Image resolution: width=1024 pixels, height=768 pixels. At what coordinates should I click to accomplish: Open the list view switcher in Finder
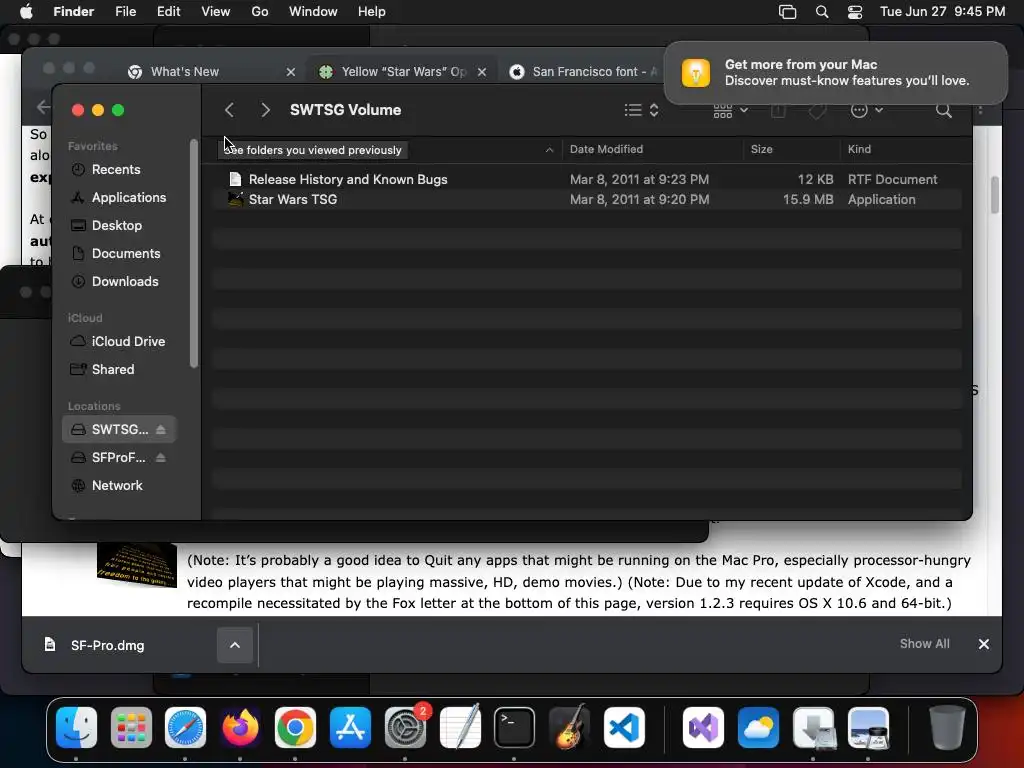coord(641,110)
